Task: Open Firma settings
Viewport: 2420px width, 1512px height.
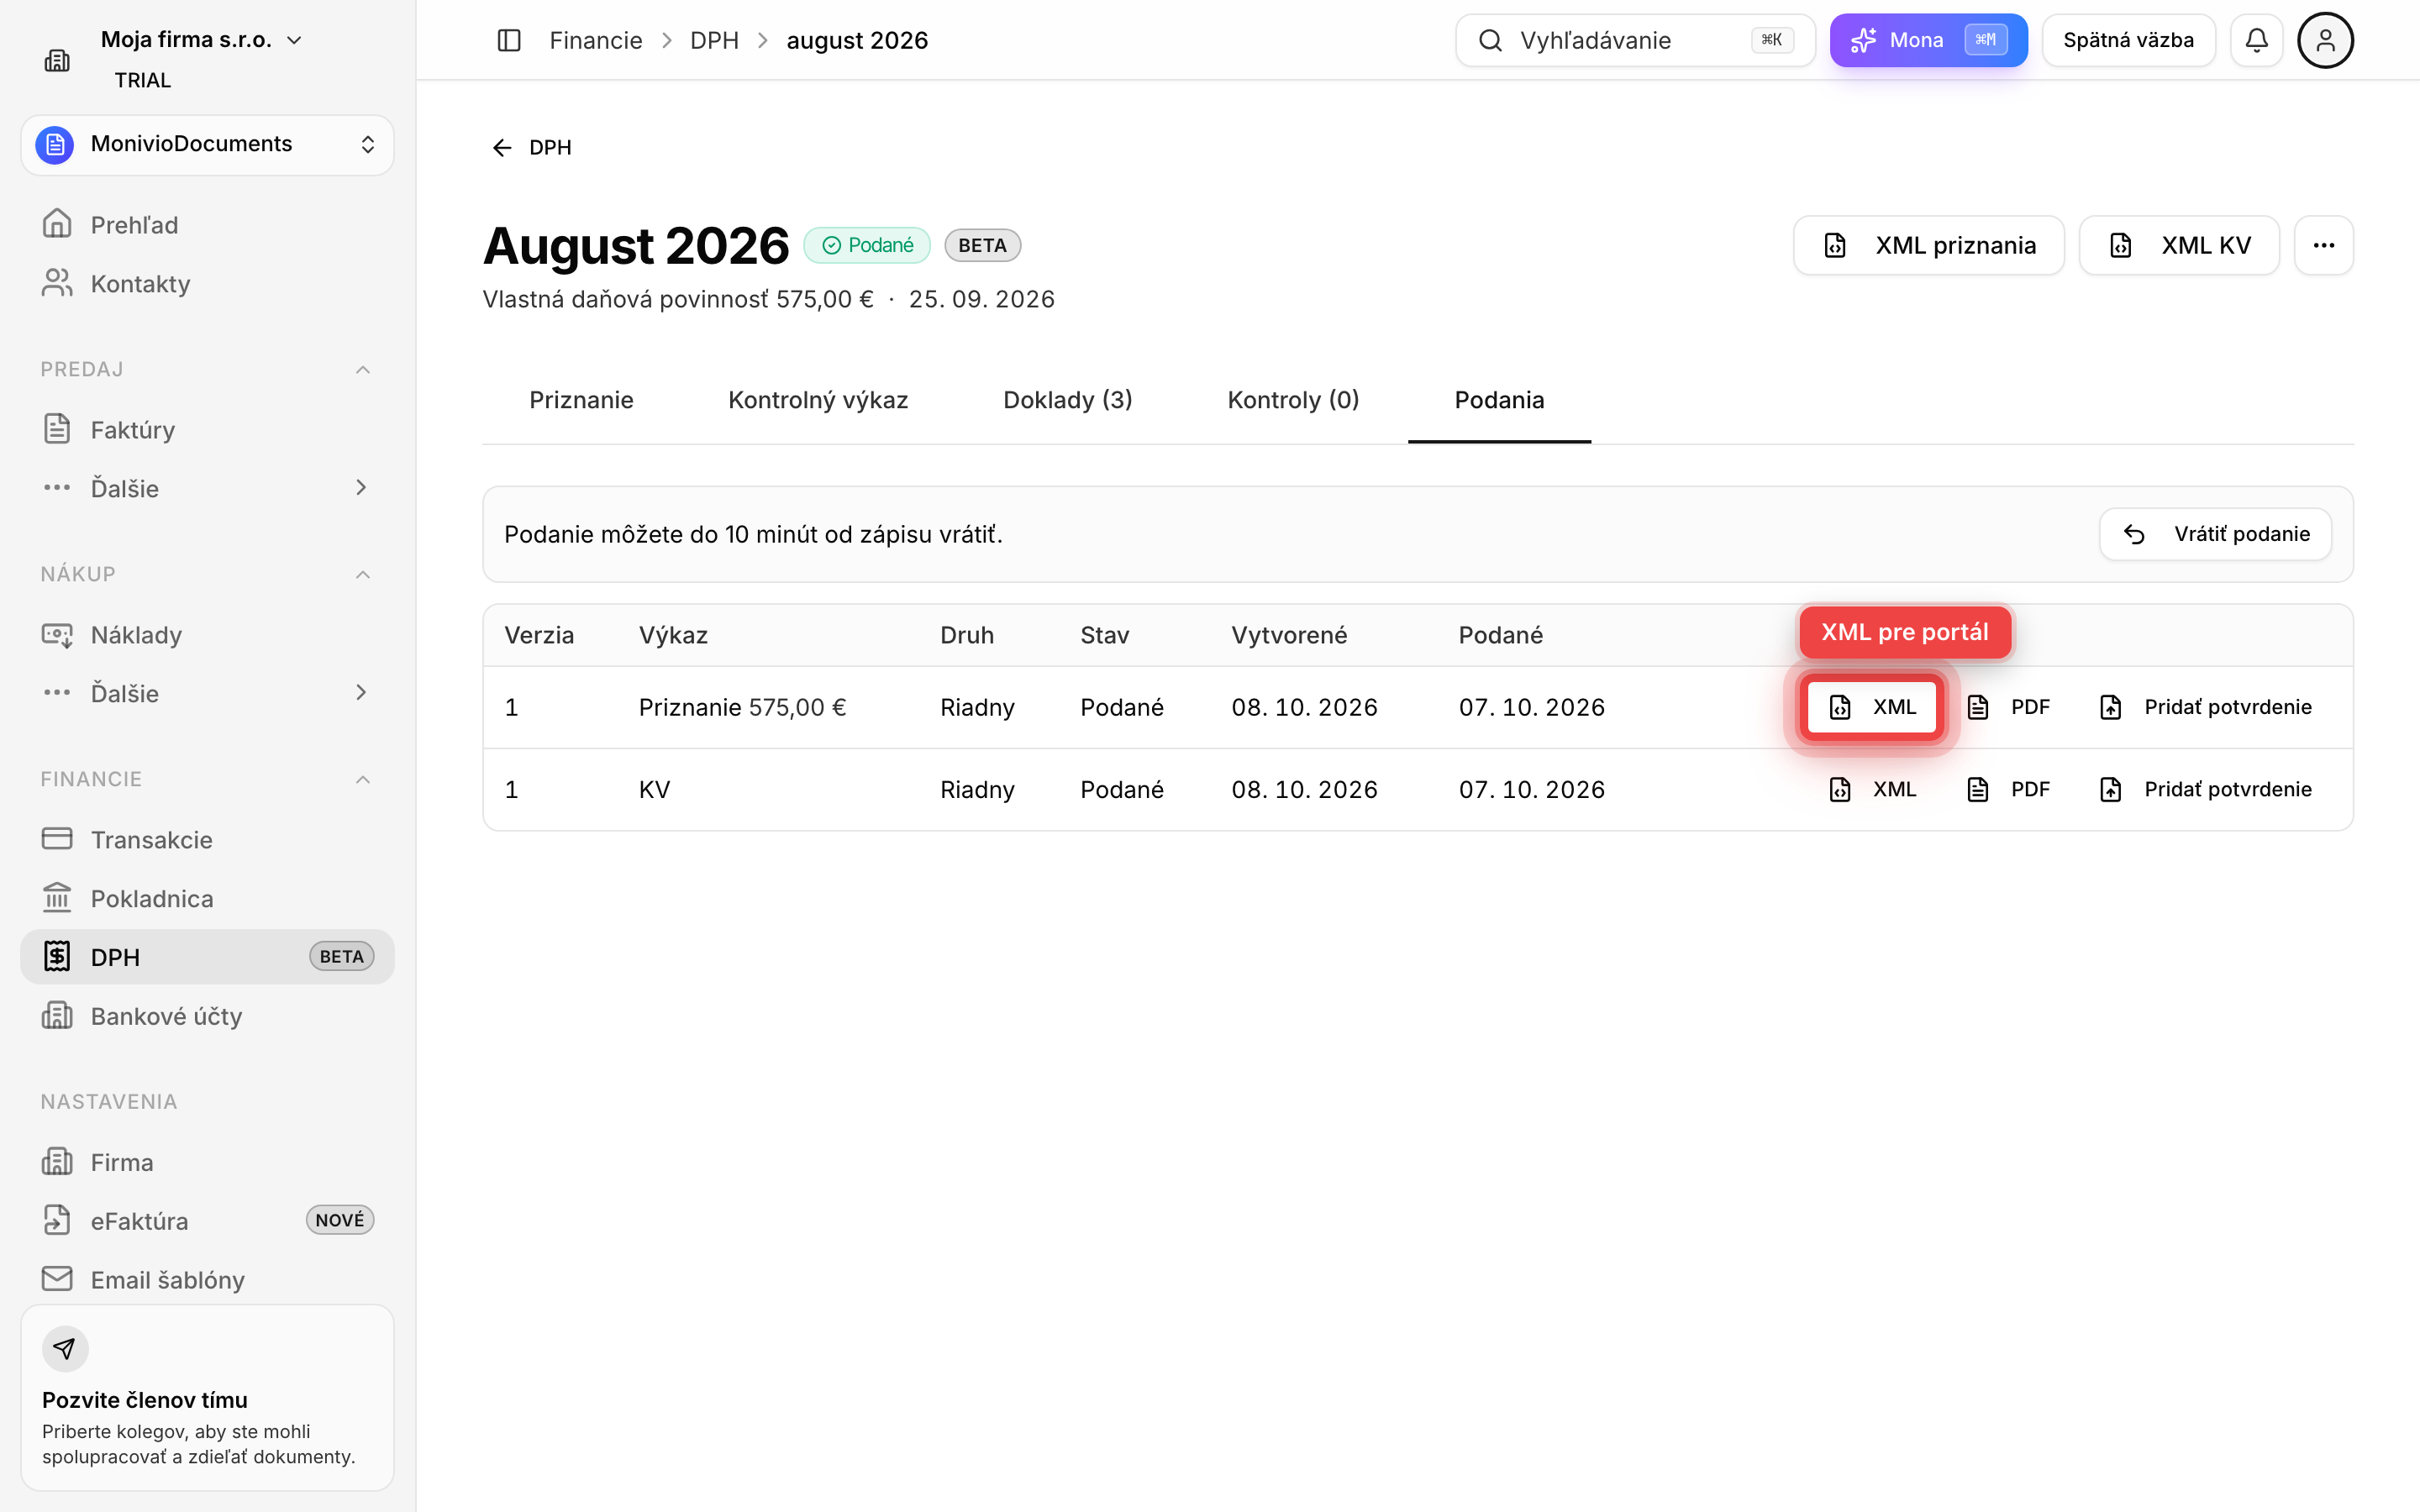Action: [x=207, y=1162]
